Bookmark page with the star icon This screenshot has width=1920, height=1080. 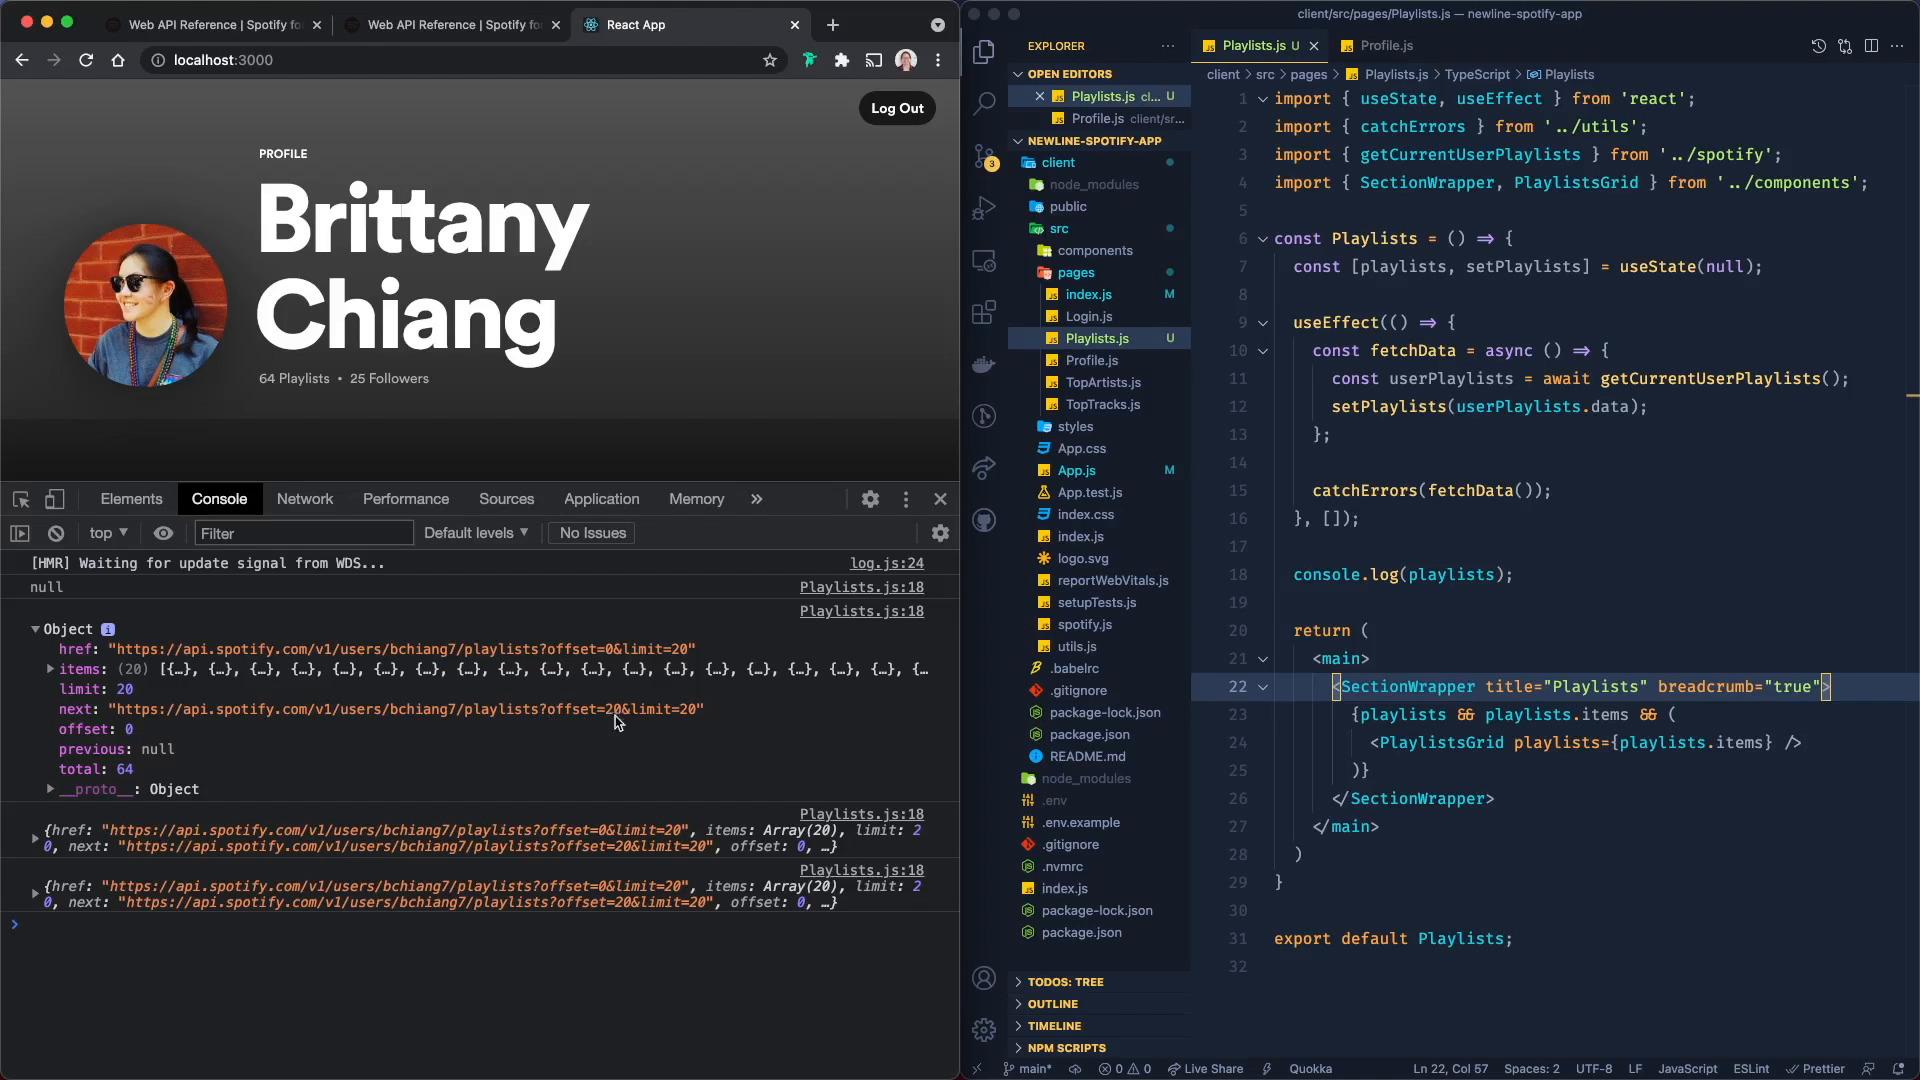[x=770, y=60]
